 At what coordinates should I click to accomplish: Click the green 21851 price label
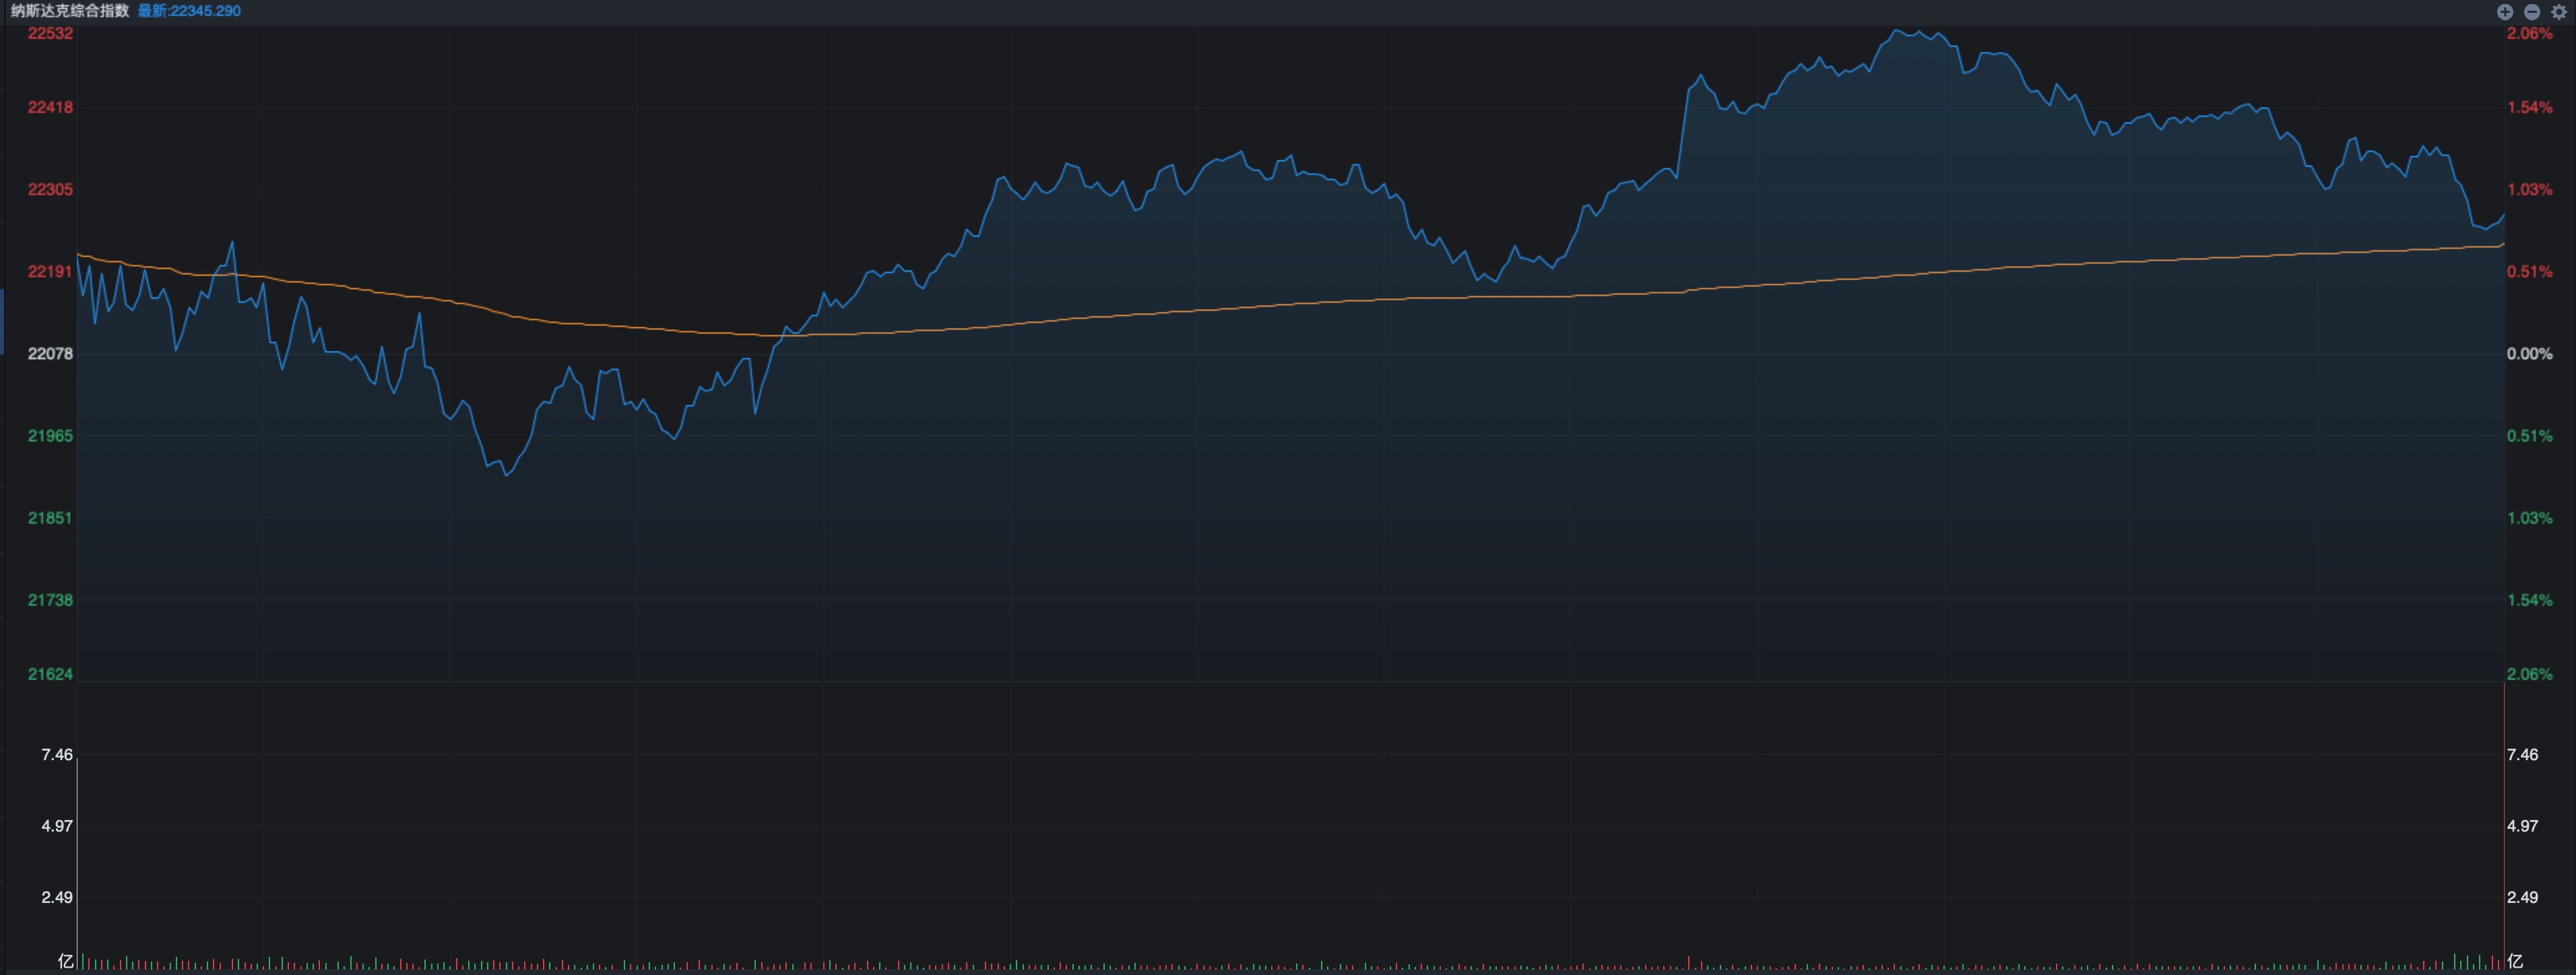point(50,518)
